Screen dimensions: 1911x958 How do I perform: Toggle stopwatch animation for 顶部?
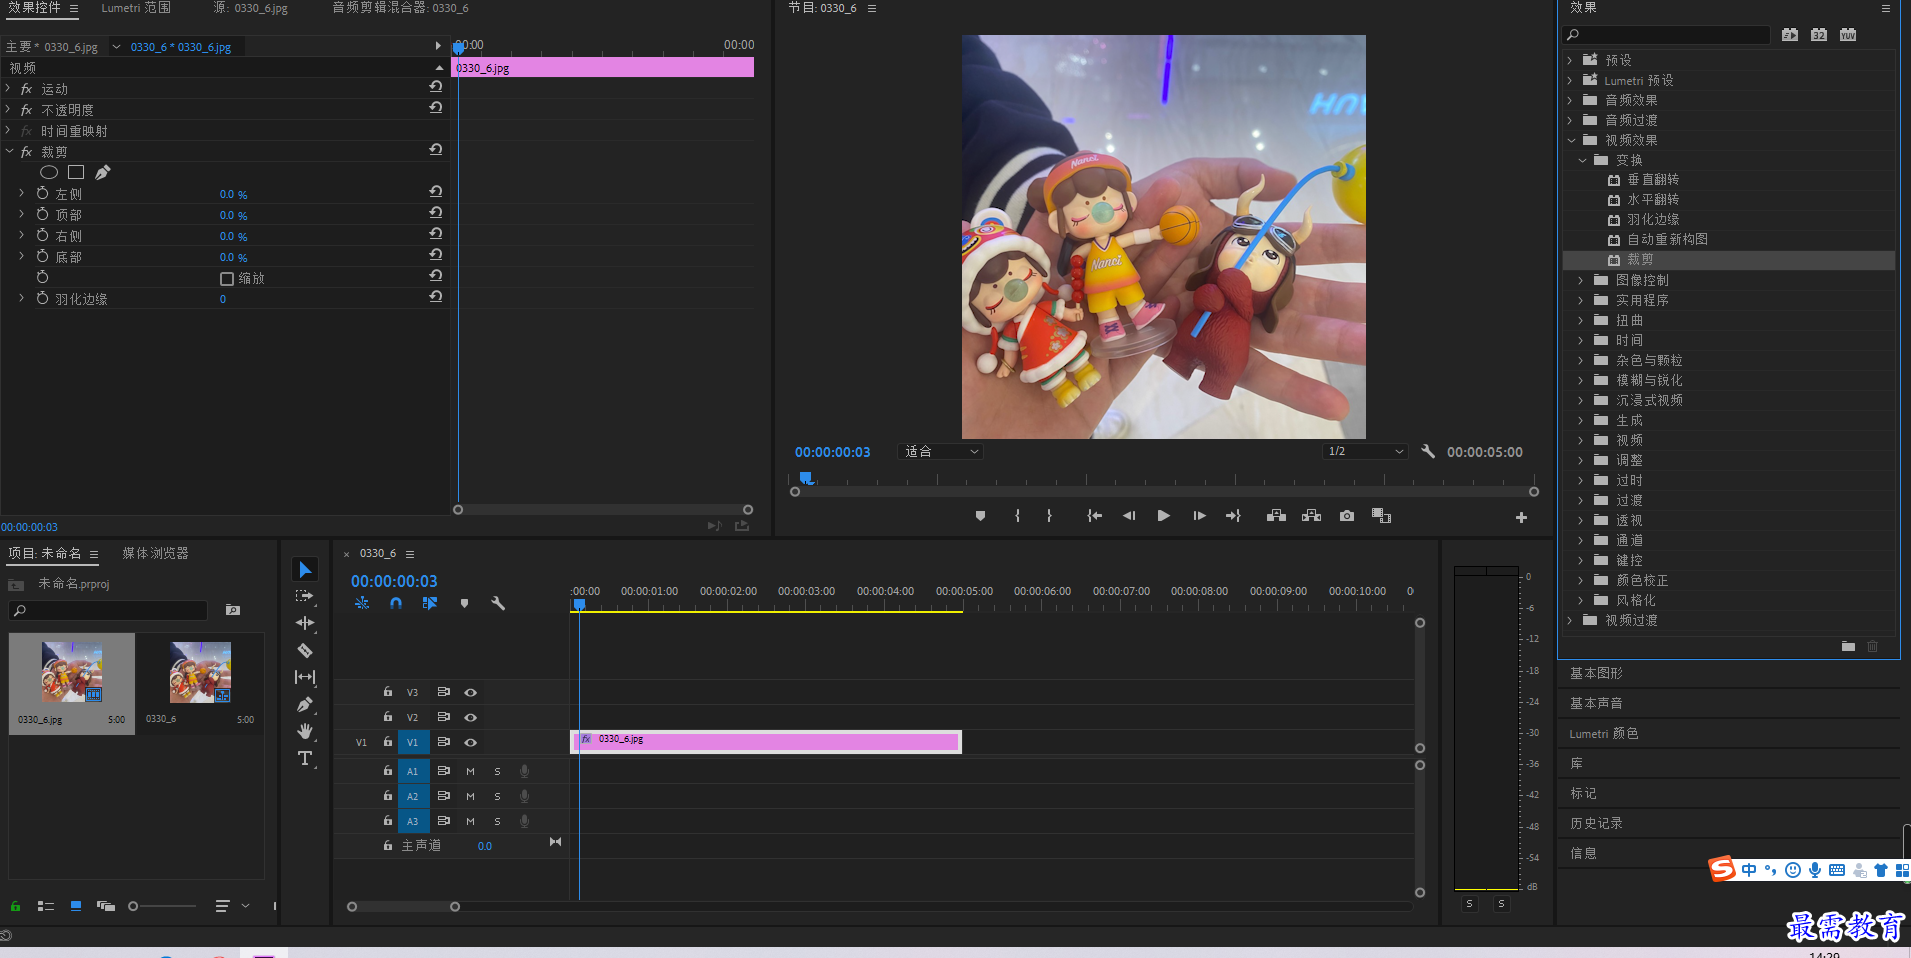click(x=42, y=214)
